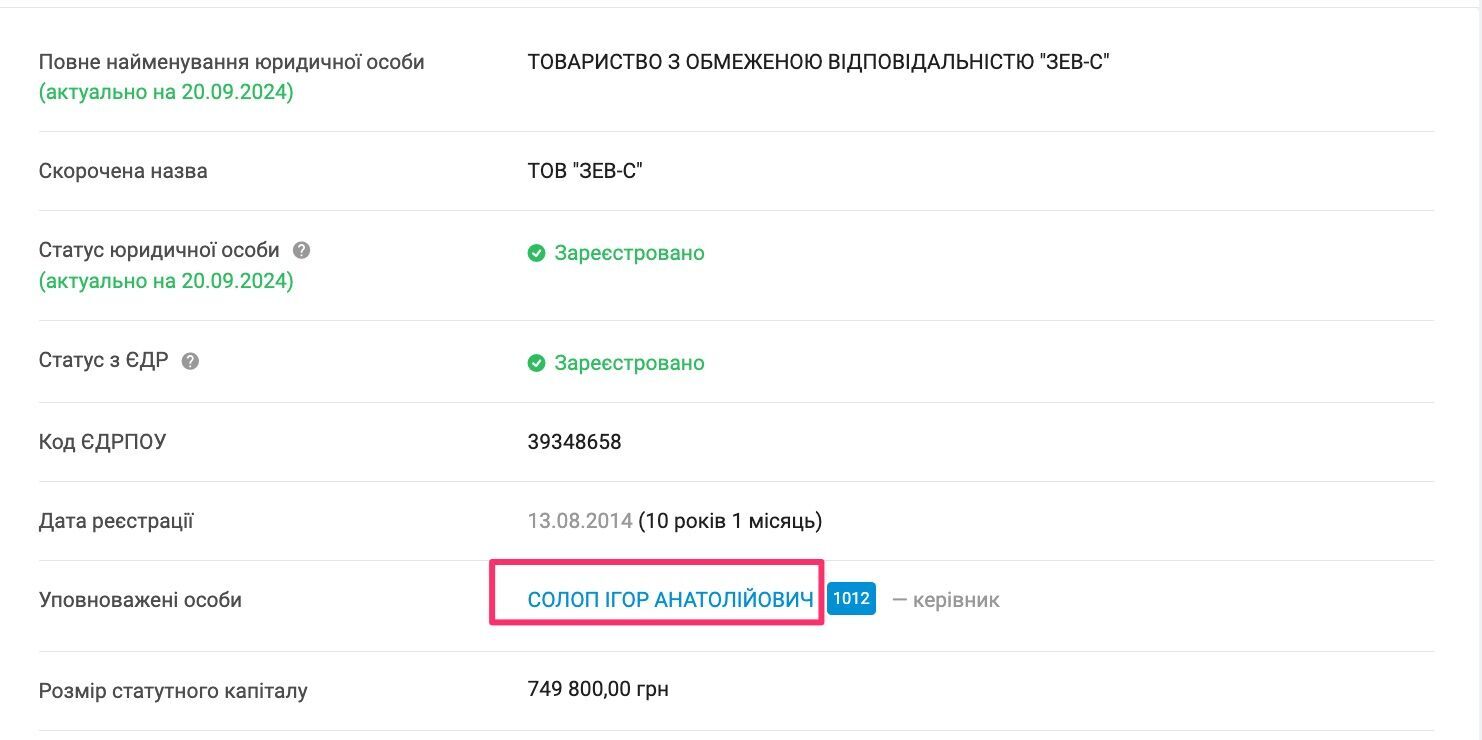Click the blue 1012 badge

851,598
